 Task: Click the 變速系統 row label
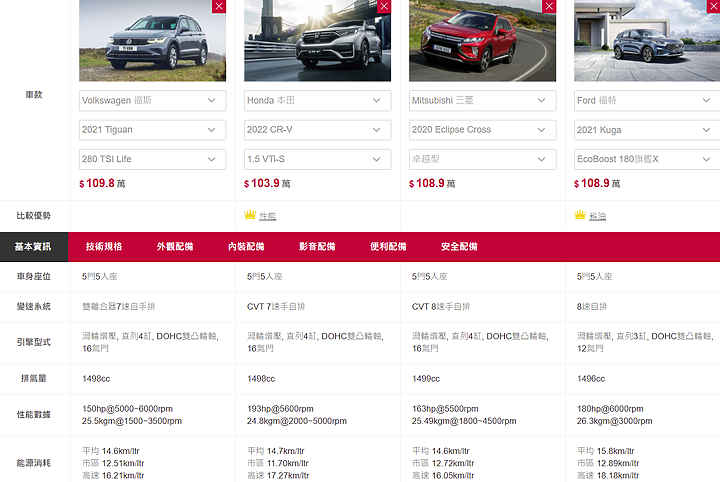coord(34,307)
